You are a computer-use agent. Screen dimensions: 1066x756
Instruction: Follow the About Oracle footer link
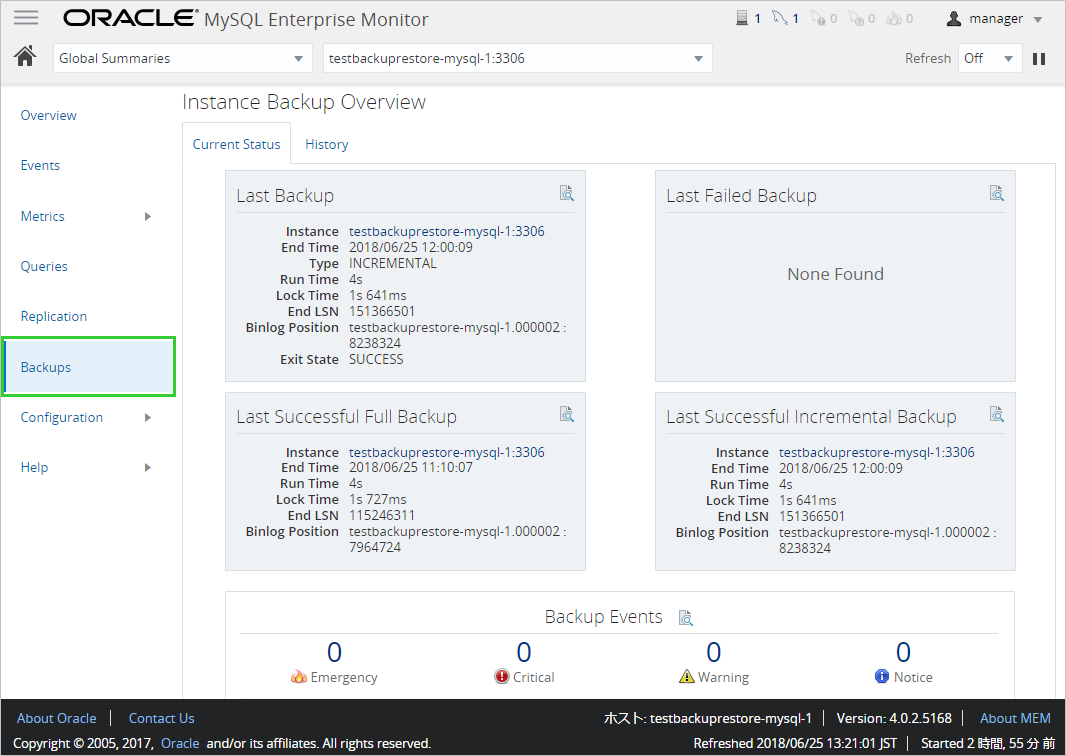pos(56,718)
